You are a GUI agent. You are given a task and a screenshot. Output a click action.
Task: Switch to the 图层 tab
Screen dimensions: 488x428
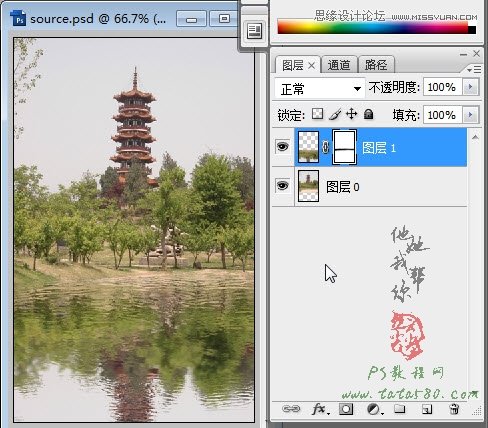(x=292, y=65)
